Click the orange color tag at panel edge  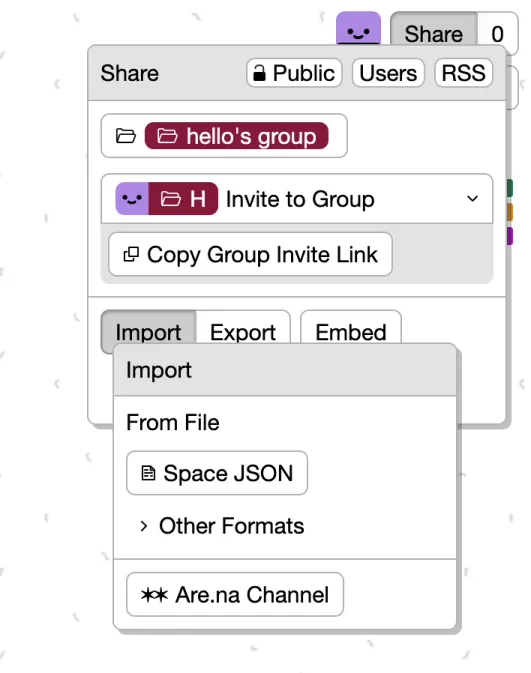pyautogui.click(x=510, y=212)
